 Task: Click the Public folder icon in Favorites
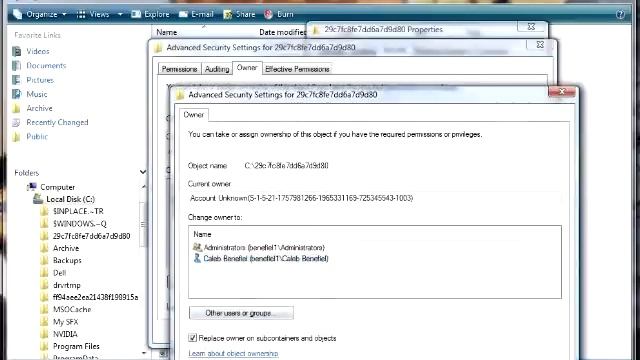tap(17, 137)
